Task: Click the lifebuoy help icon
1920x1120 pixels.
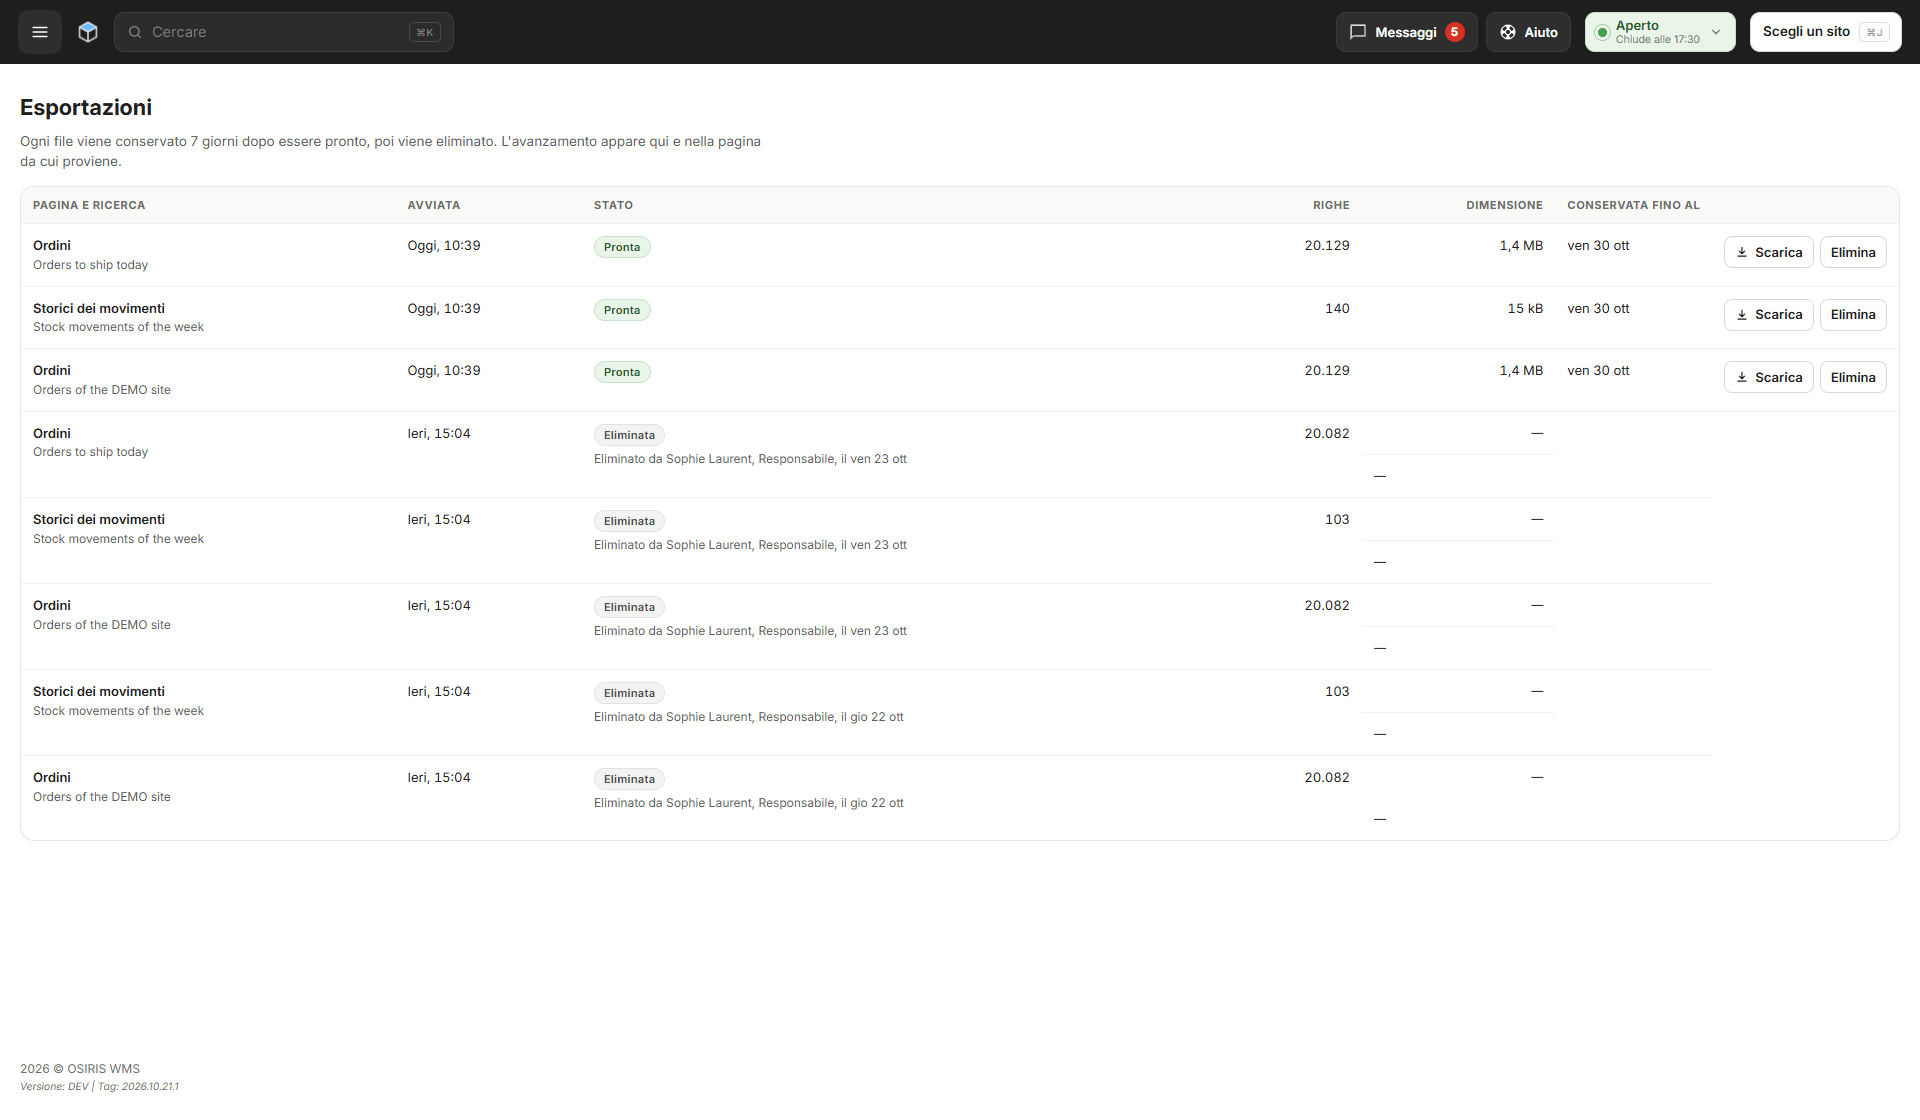Action: (x=1508, y=32)
